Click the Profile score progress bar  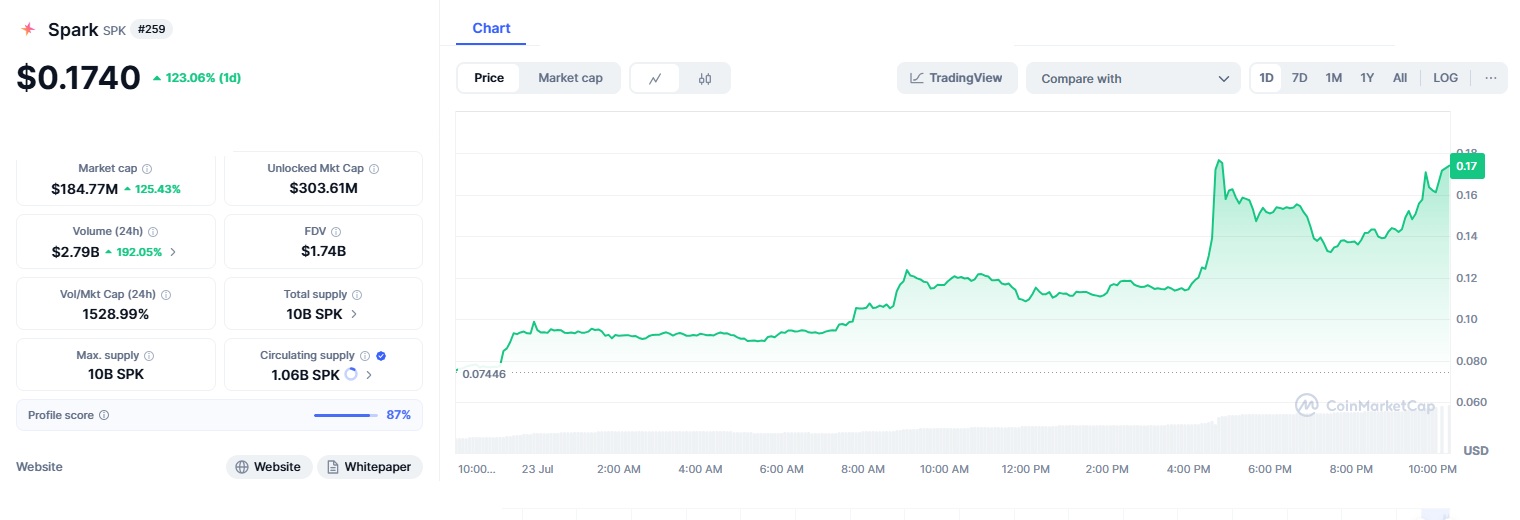coord(346,415)
